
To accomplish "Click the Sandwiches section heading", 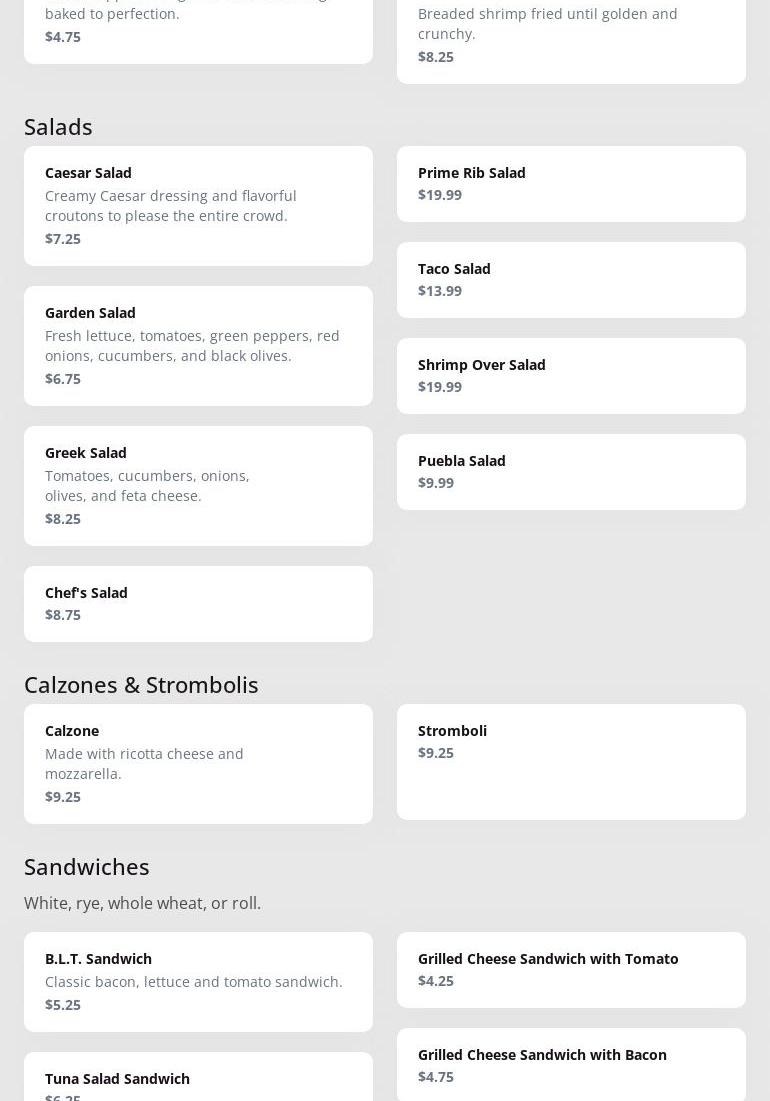I will tap(87, 866).
